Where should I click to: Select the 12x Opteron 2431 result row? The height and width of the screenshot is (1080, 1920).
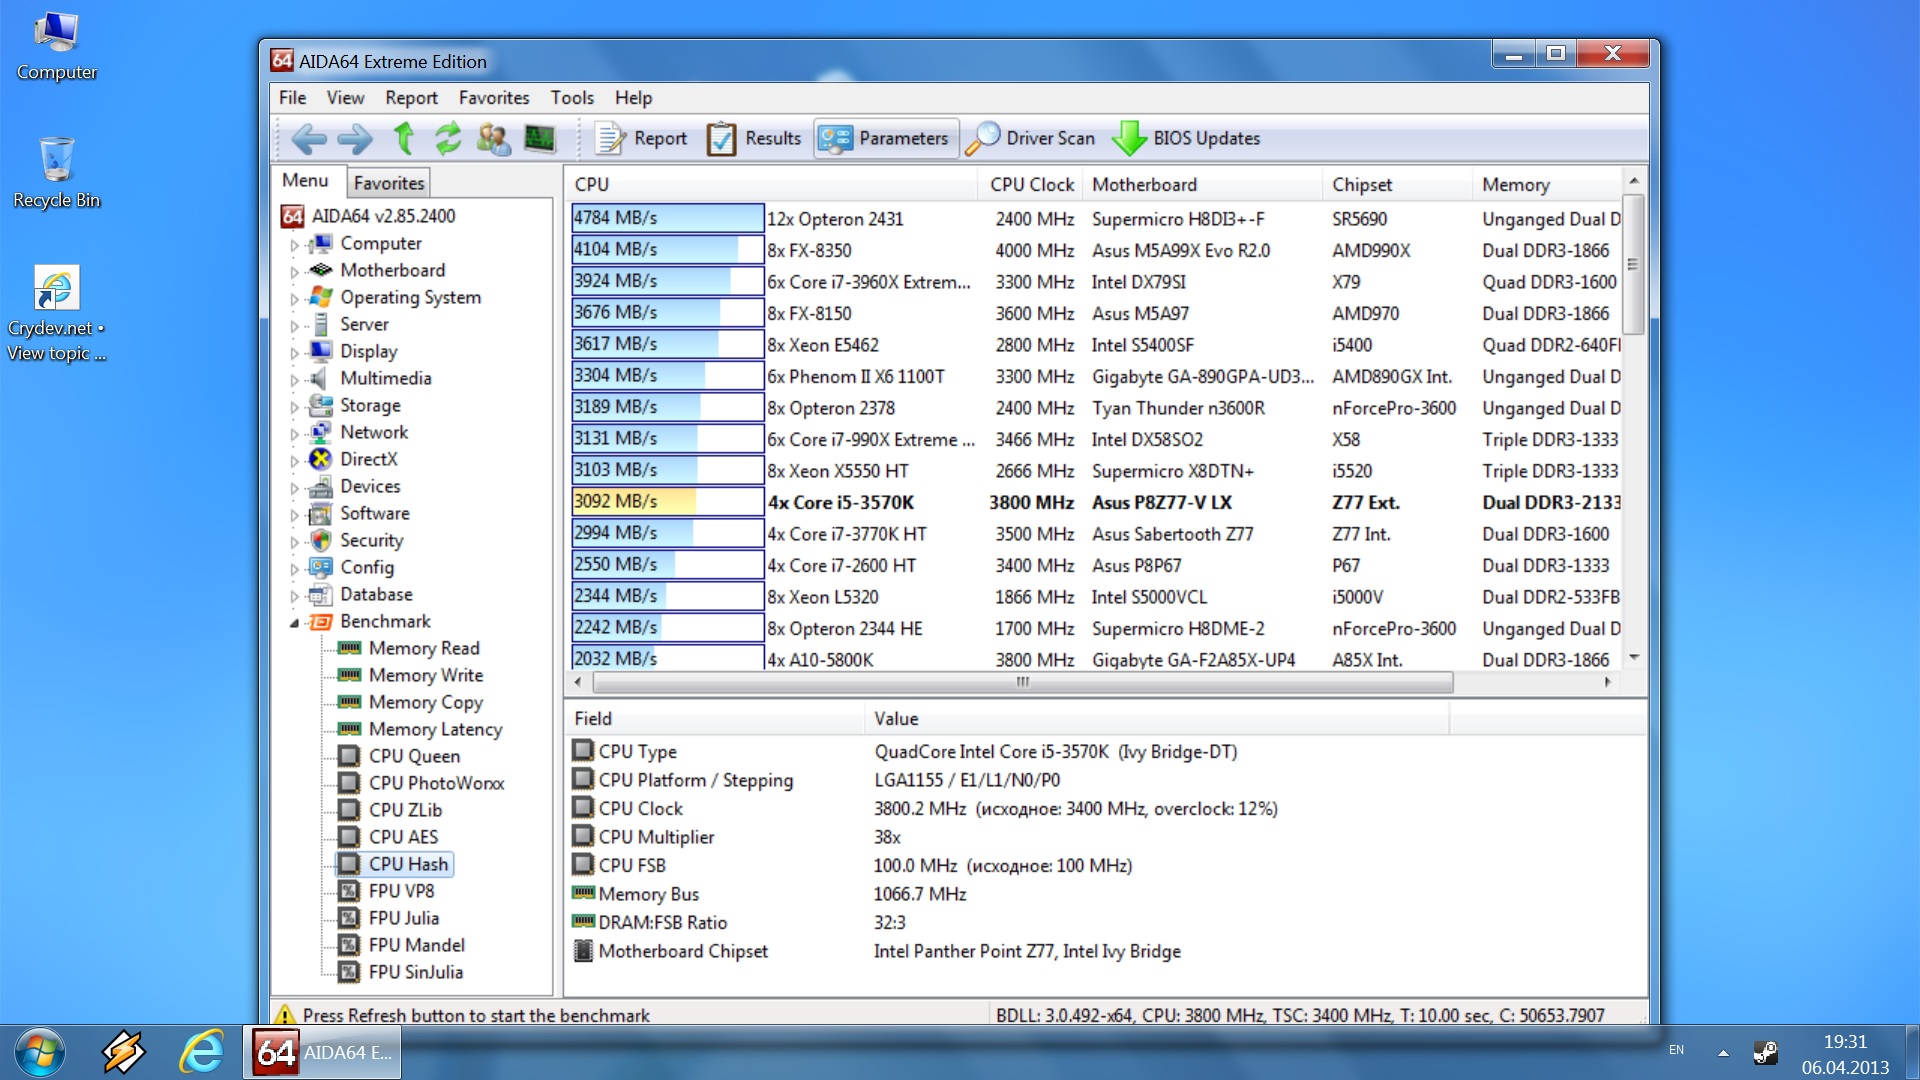1095,218
